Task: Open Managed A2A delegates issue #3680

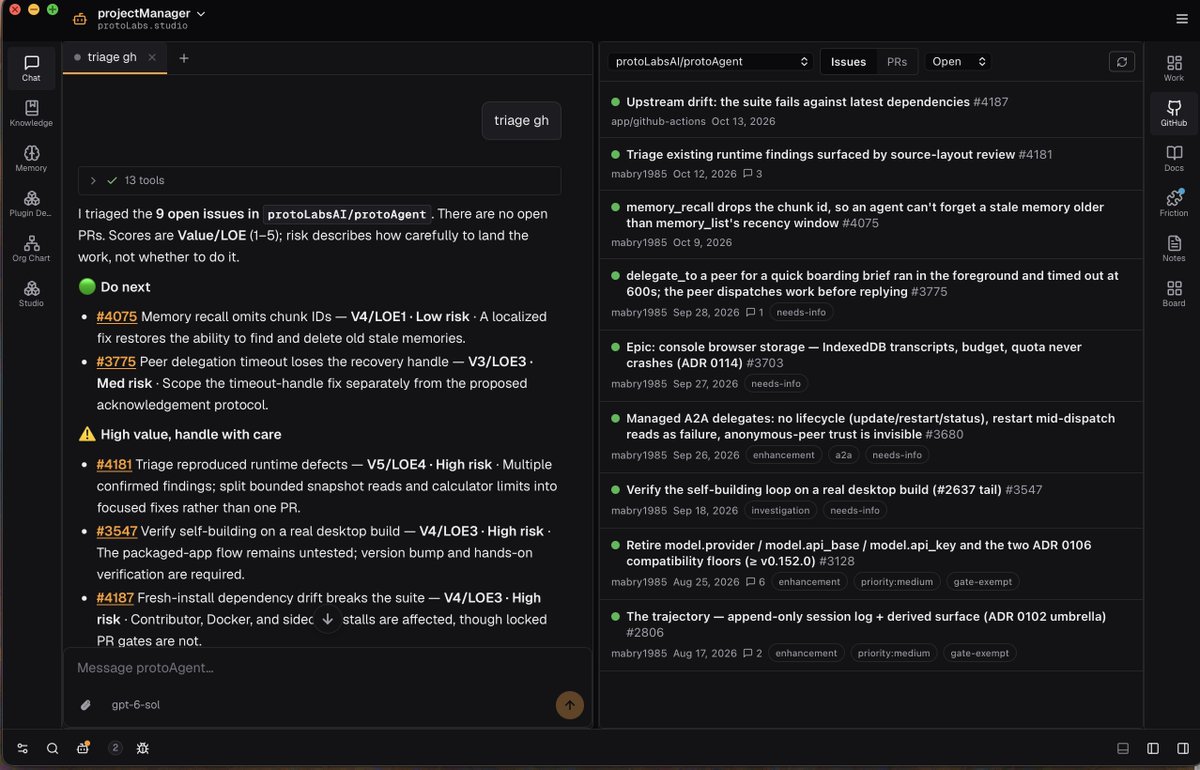Action: (x=870, y=436)
